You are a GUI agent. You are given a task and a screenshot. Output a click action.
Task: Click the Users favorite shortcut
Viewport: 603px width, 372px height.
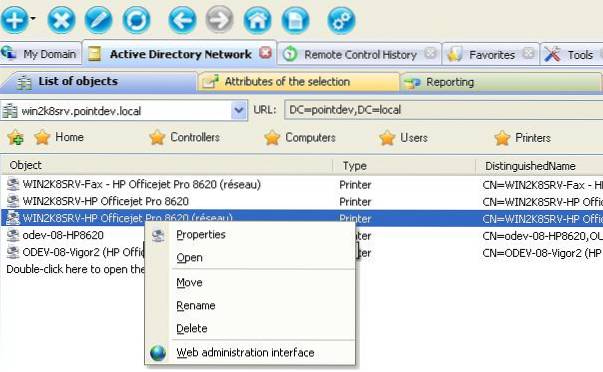[x=403, y=138]
